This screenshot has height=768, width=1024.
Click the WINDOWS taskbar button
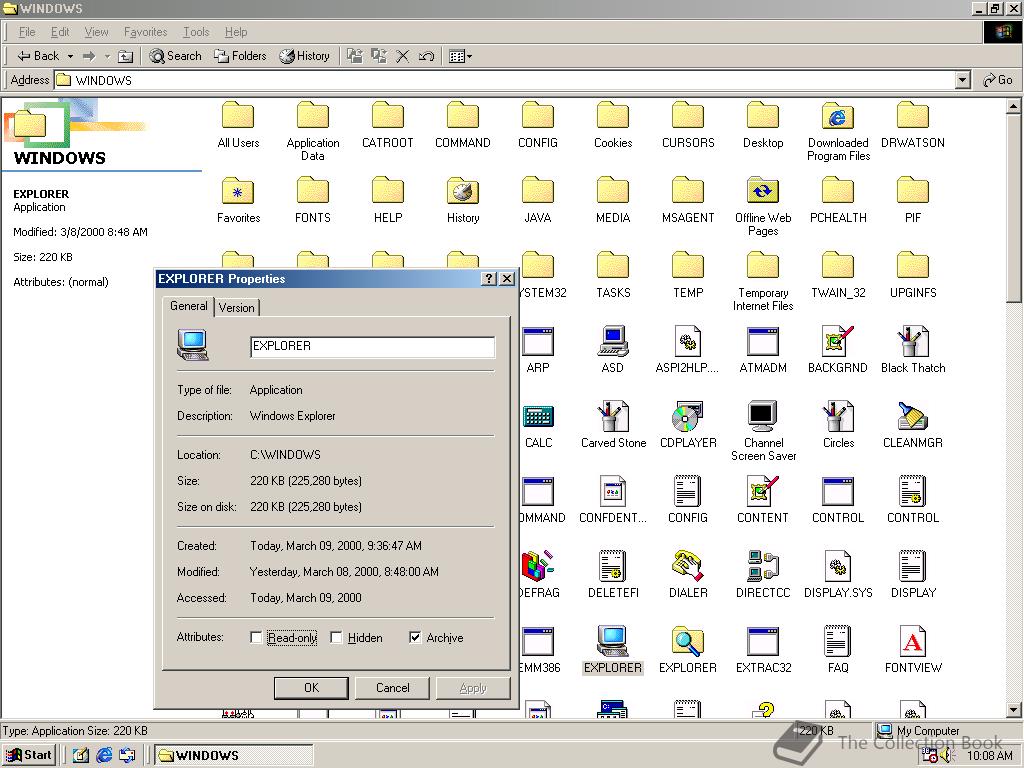coord(234,755)
